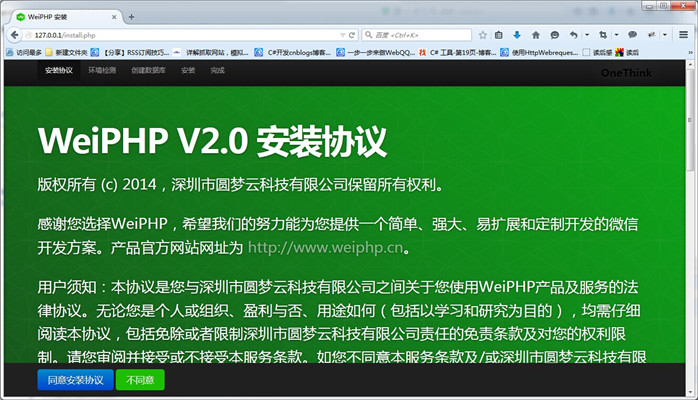
Task: Select the WeiPHP 安装 browser tab
Action: pos(67,17)
